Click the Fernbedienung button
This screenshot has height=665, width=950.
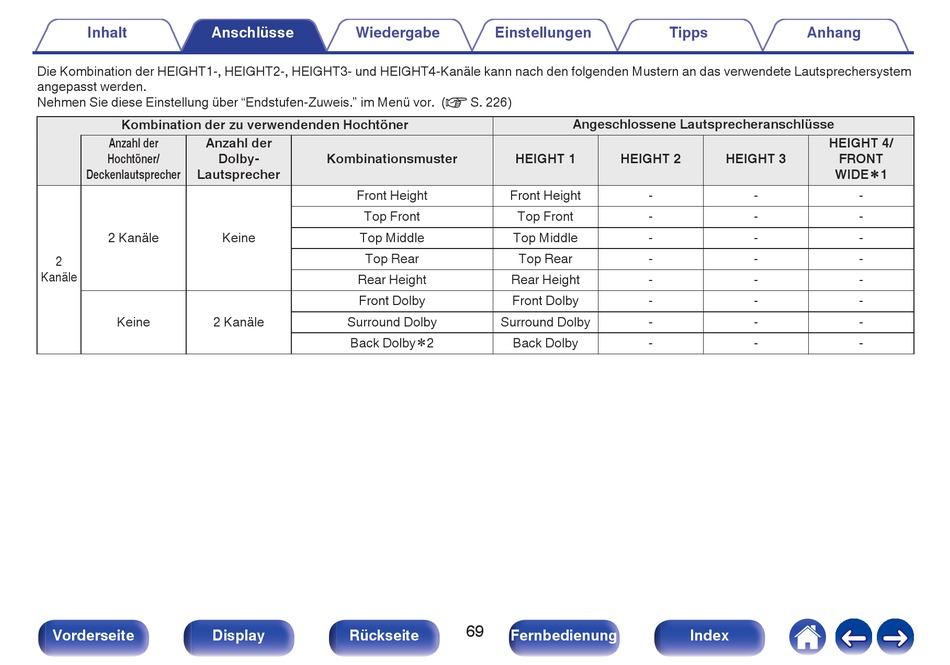(563, 637)
